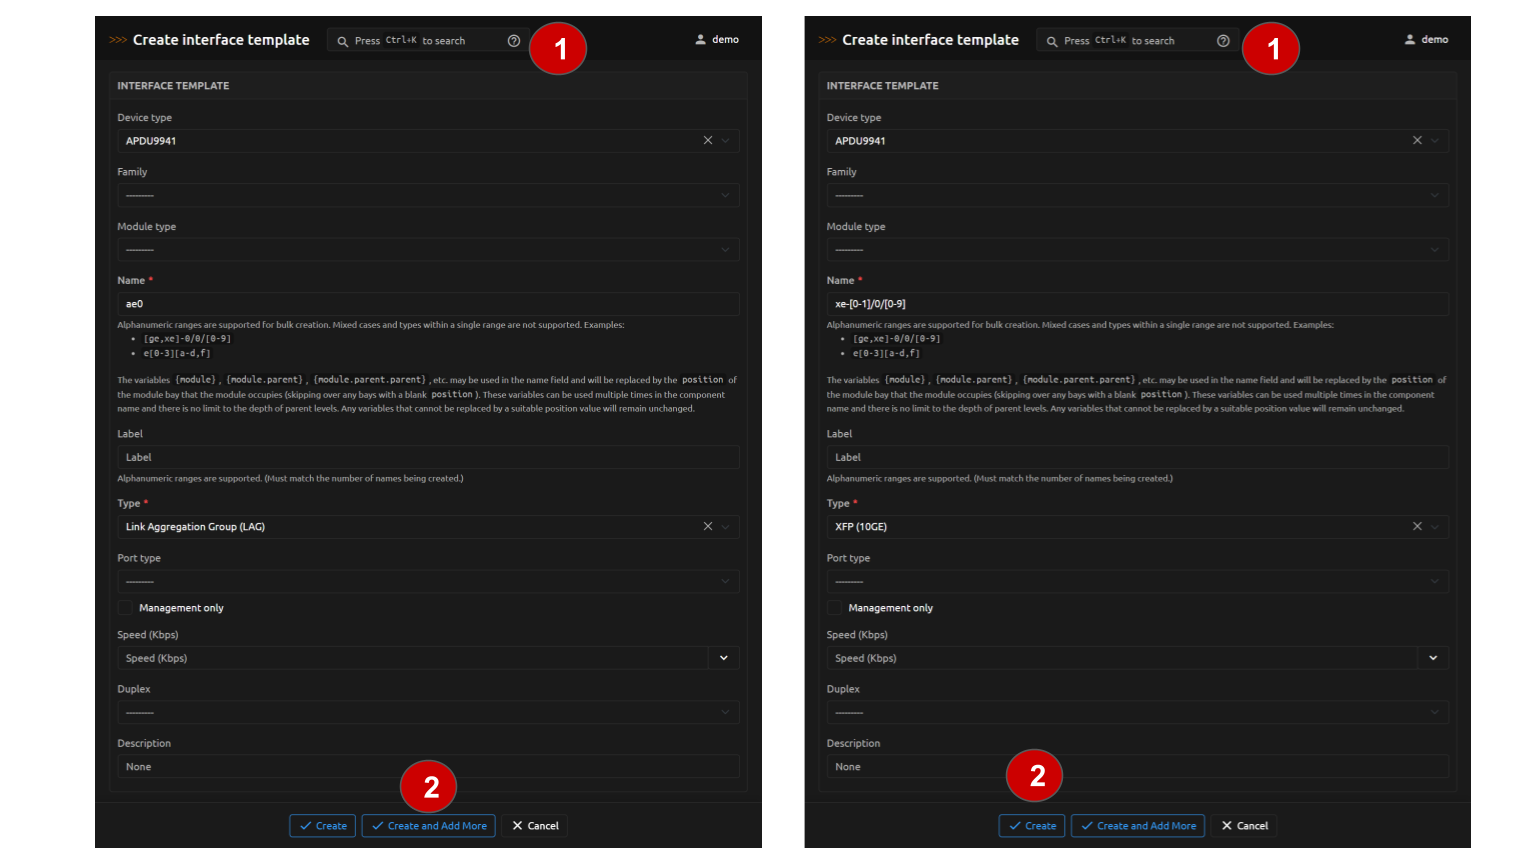The width and height of the screenshot is (1536, 864).
Task: Click the demo user icon in right panel
Action: pyautogui.click(x=1410, y=40)
